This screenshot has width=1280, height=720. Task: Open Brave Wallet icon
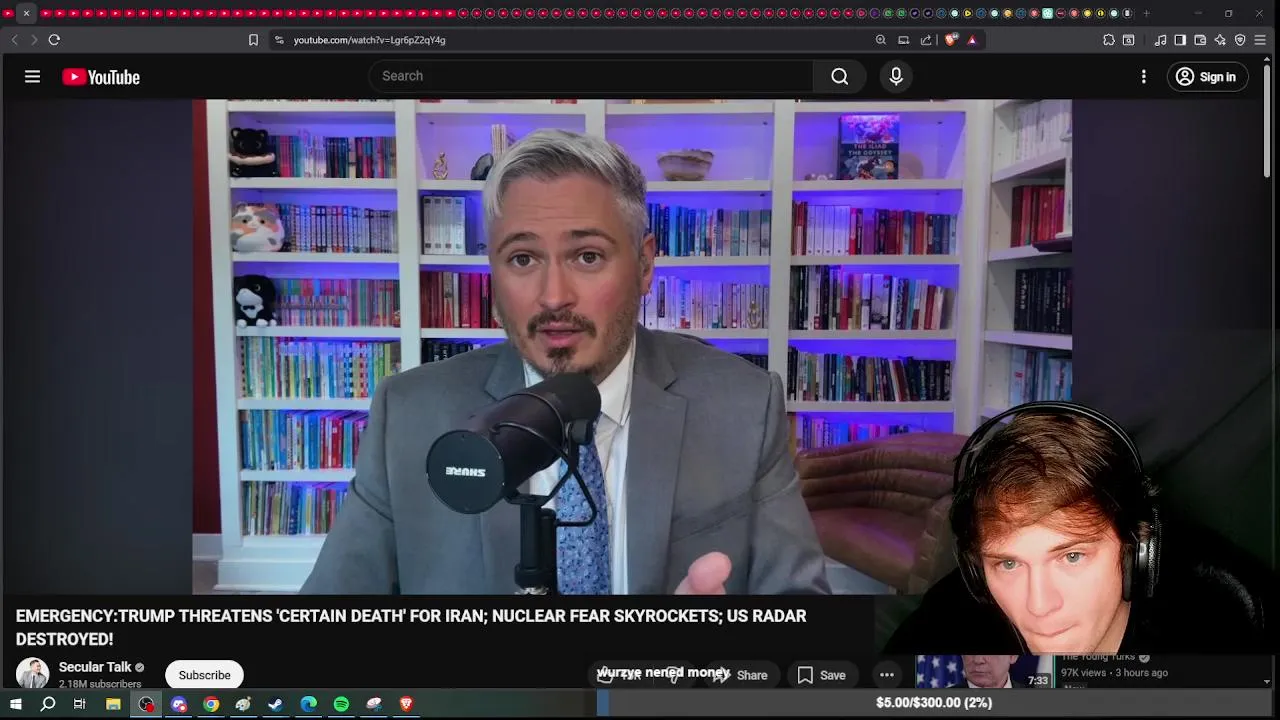[1200, 40]
